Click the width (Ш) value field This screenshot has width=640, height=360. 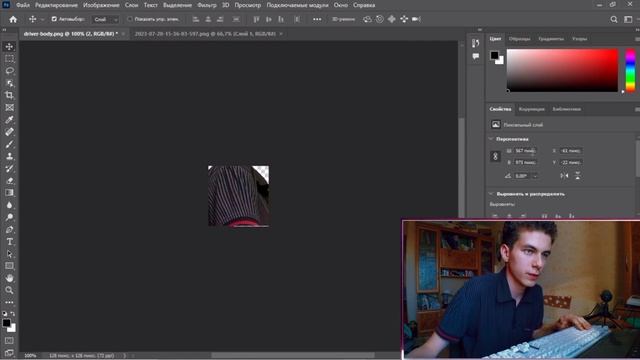coord(525,151)
